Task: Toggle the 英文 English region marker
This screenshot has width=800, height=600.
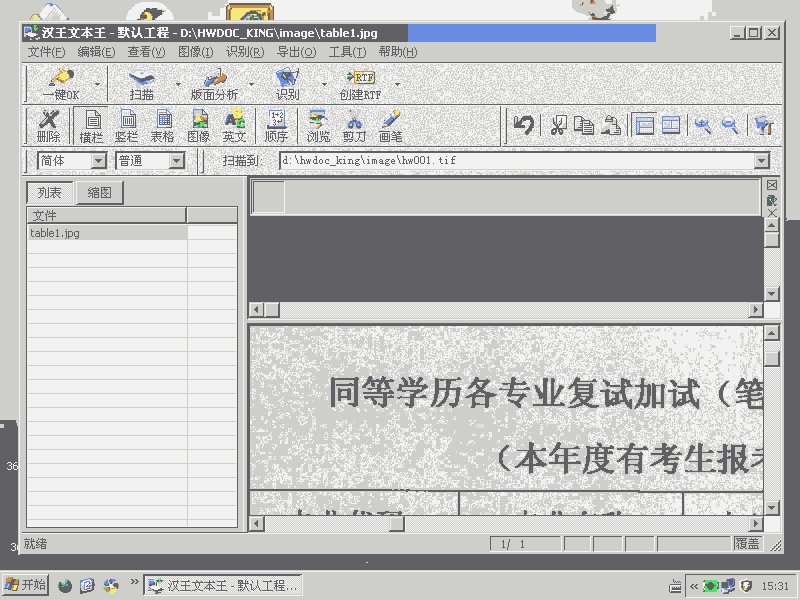Action: 234,126
